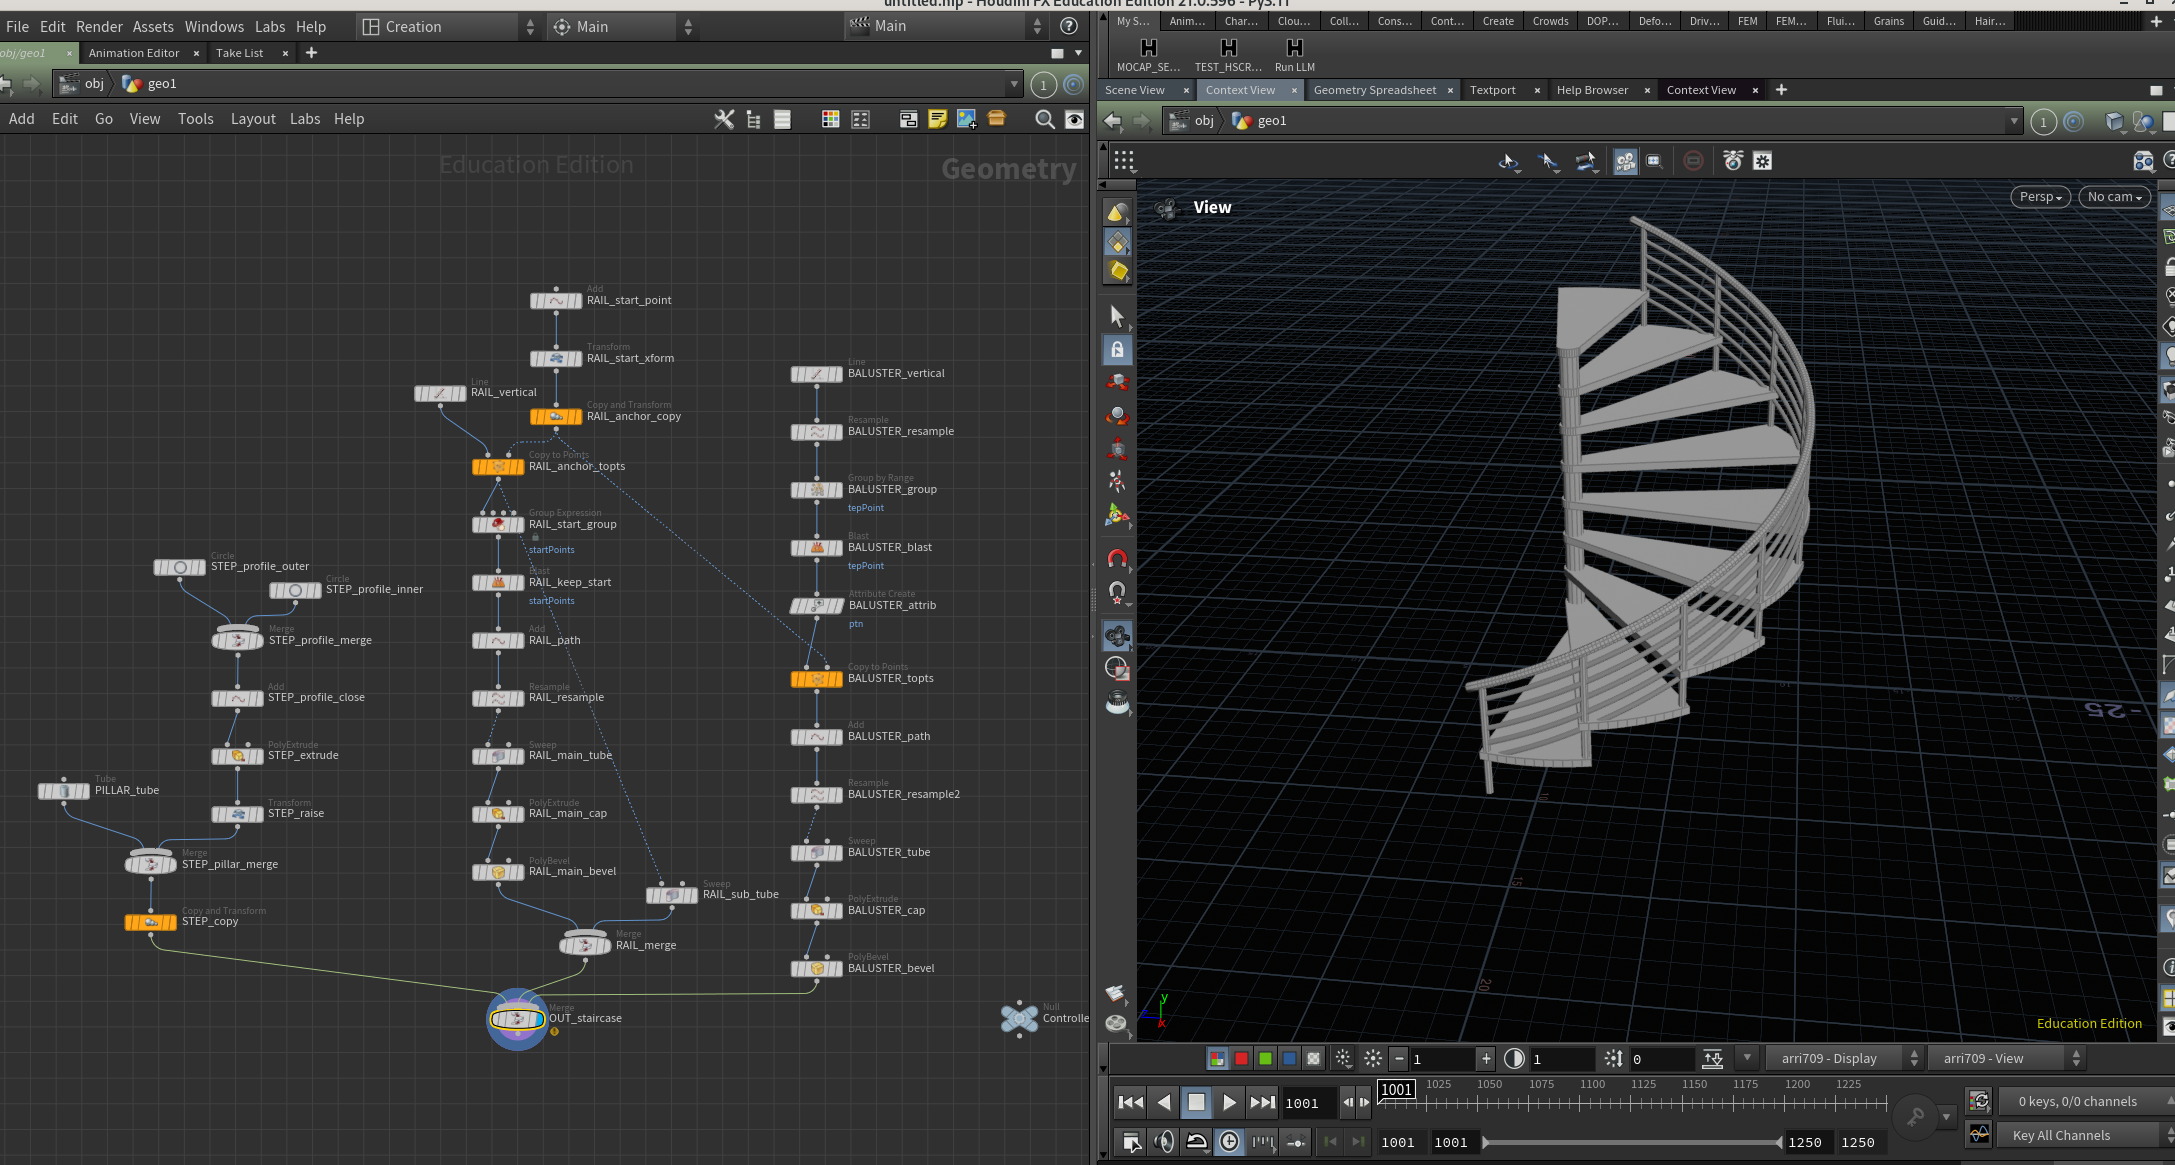Open the network Layout menu
This screenshot has width=2175, height=1165.
[x=253, y=119]
